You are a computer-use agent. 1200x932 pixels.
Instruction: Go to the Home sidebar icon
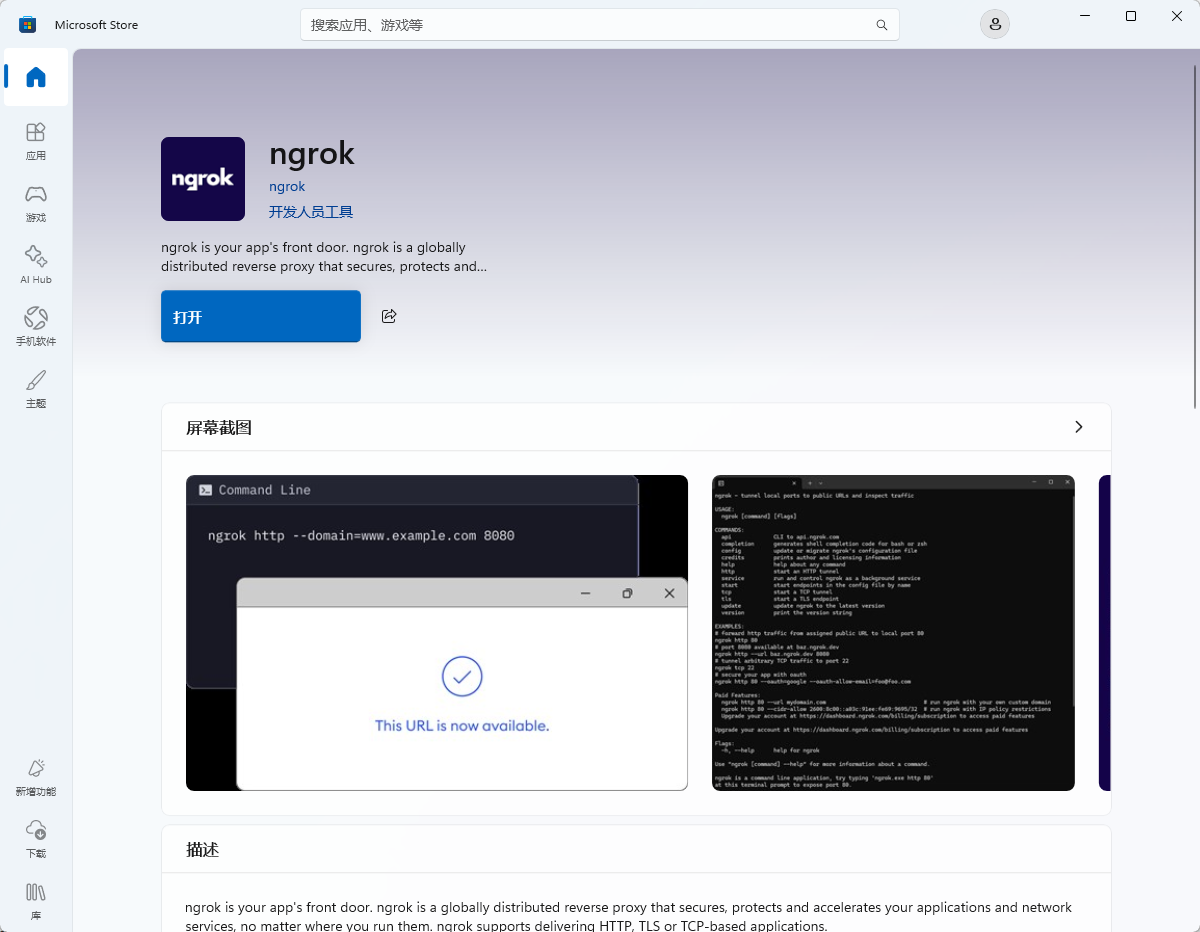(x=36, y=77)
